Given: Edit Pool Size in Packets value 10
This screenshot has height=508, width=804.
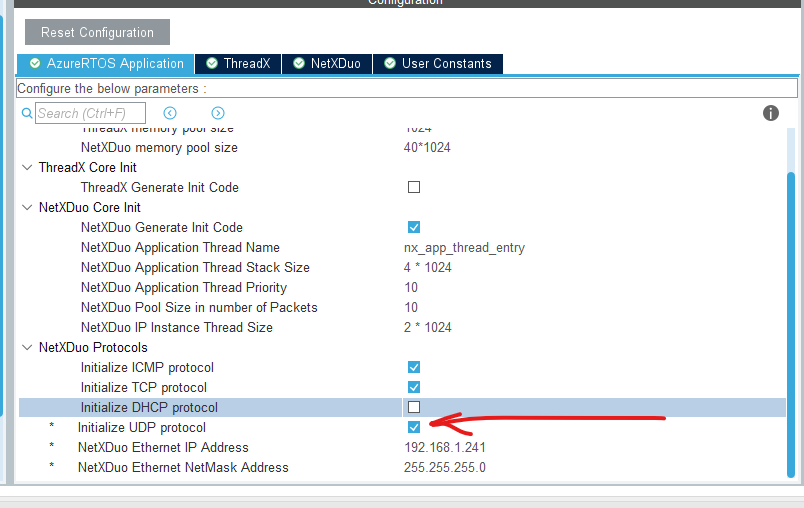Looking at the screenshot, I should click(411, 308).
